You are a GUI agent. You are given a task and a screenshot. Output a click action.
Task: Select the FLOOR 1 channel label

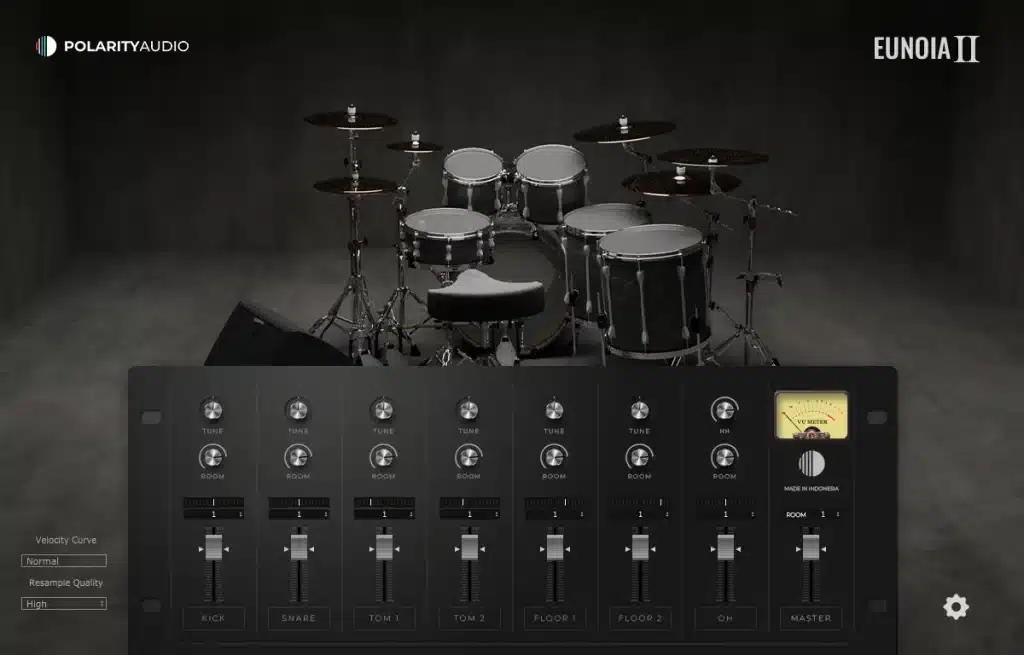tap(554, 618)
